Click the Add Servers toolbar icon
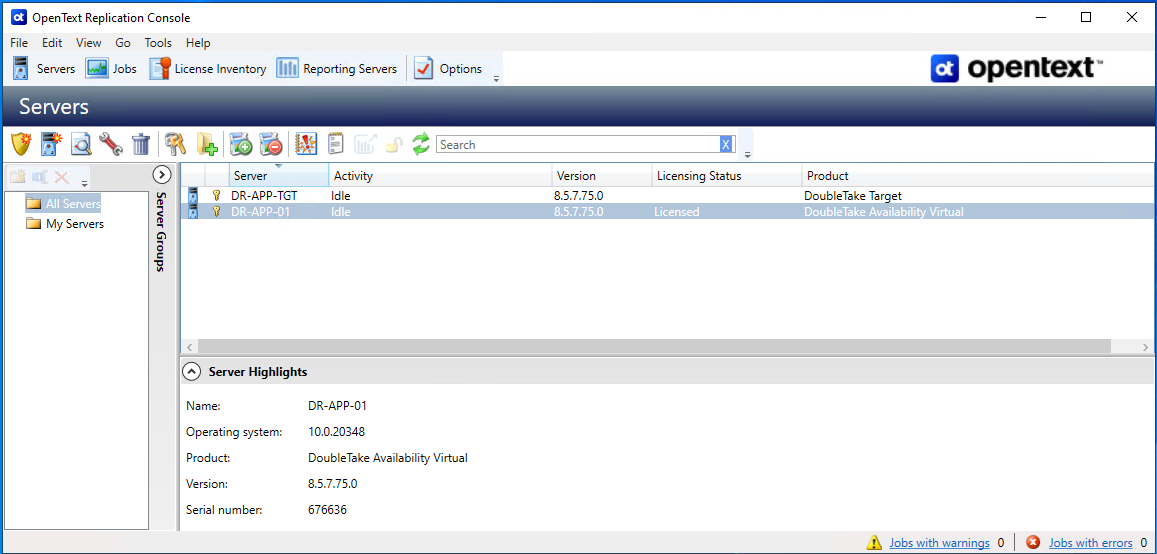Image resolution: width=1157 pixels, height=554 pixels. [51, 145]
